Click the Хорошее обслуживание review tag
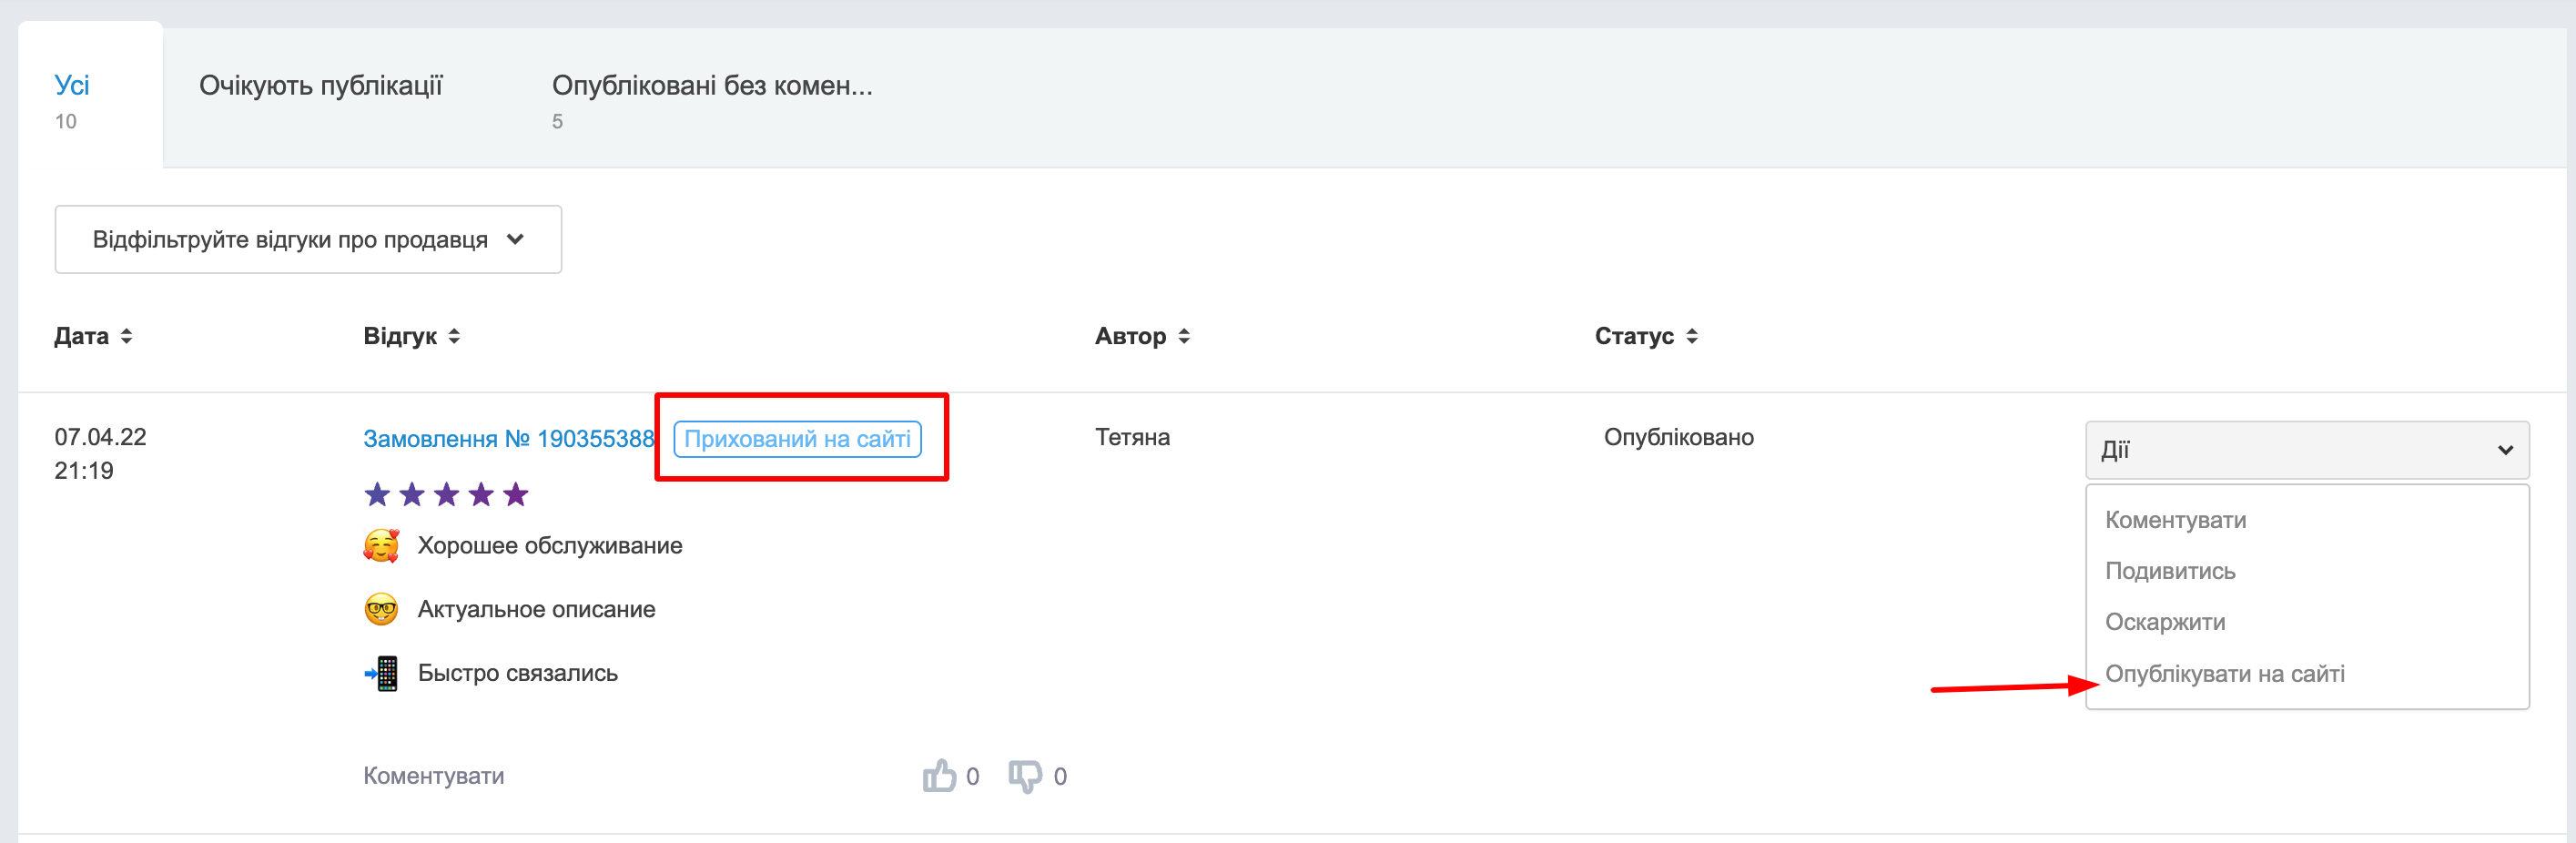The image size is (2576, 843). (x=550, y=545)
